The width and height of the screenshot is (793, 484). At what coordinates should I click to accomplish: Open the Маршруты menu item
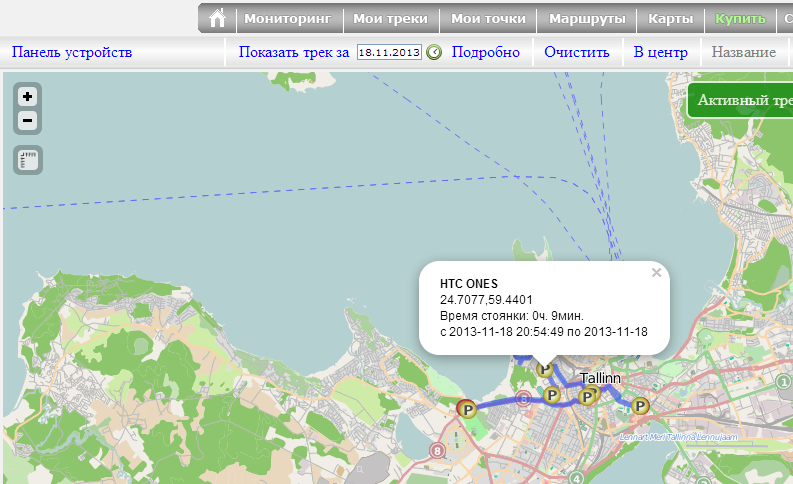pyautogui.click(x=587, y=19)
